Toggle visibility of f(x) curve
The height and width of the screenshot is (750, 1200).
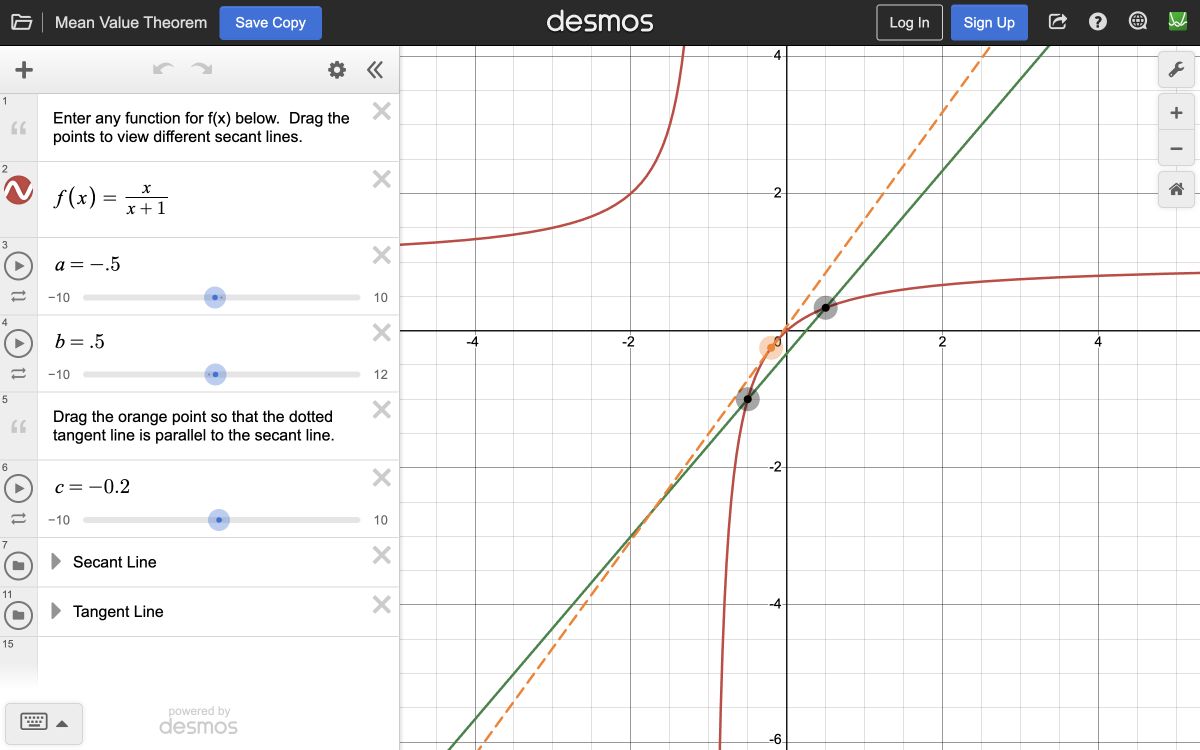(x=19, y=190)
